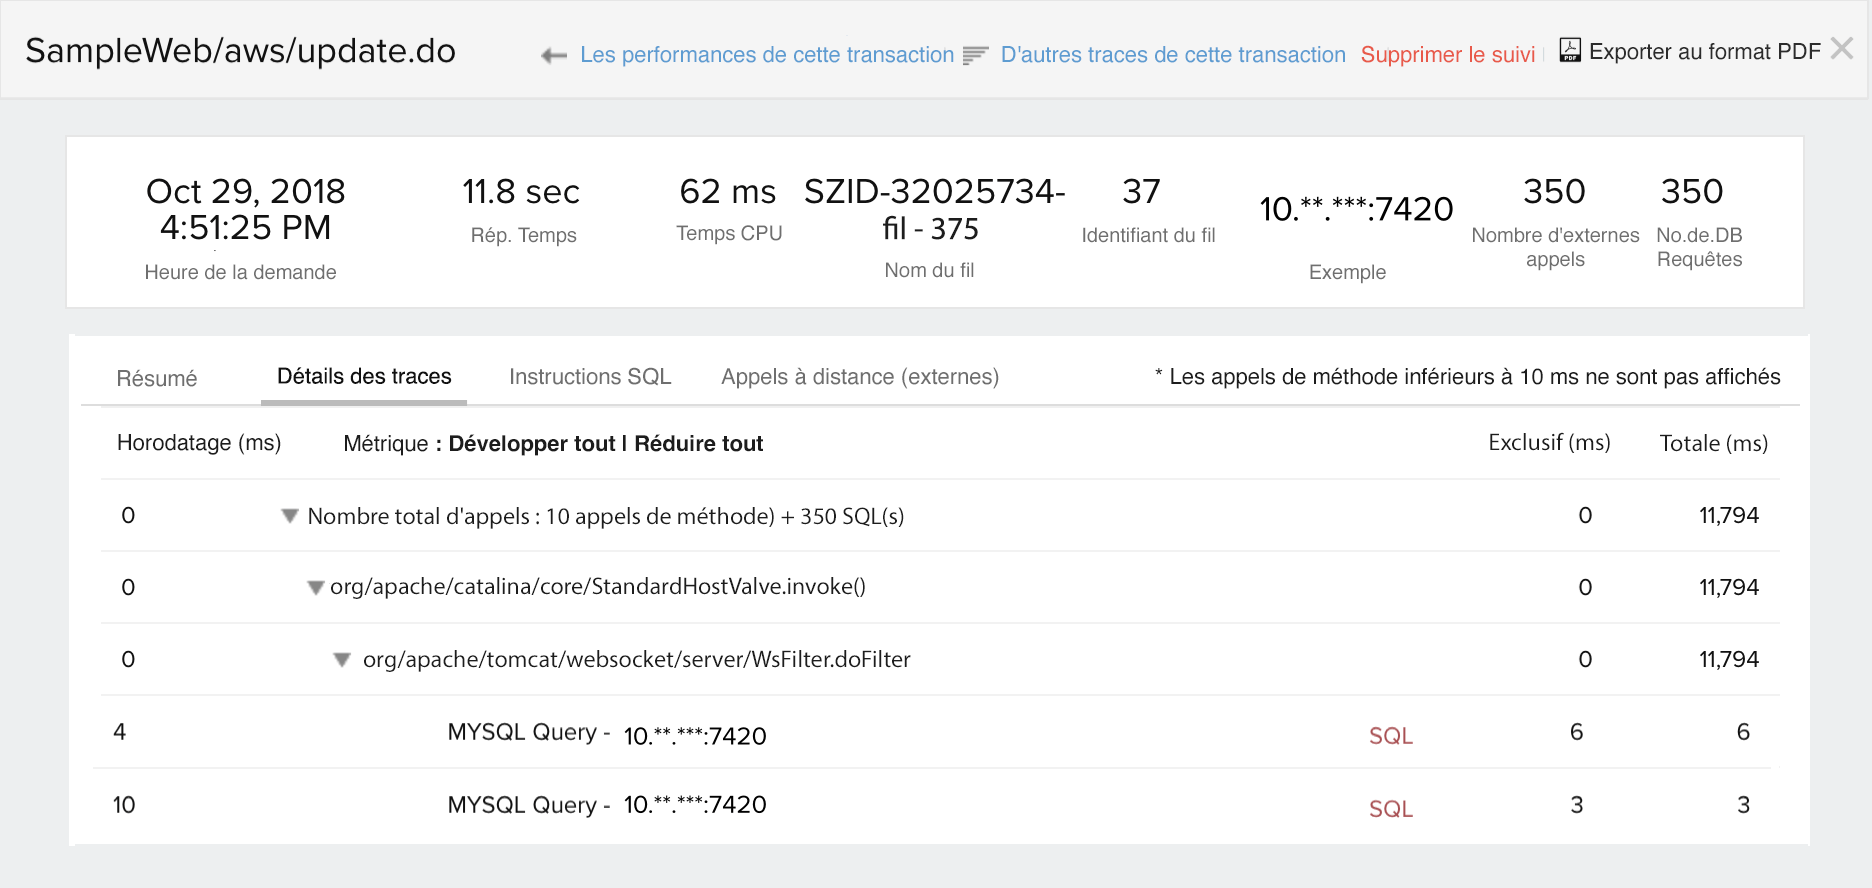Click the SQL label on first MYSQL Query
This screenshot has width=1872, height=888.
(x=1390, y=736)
